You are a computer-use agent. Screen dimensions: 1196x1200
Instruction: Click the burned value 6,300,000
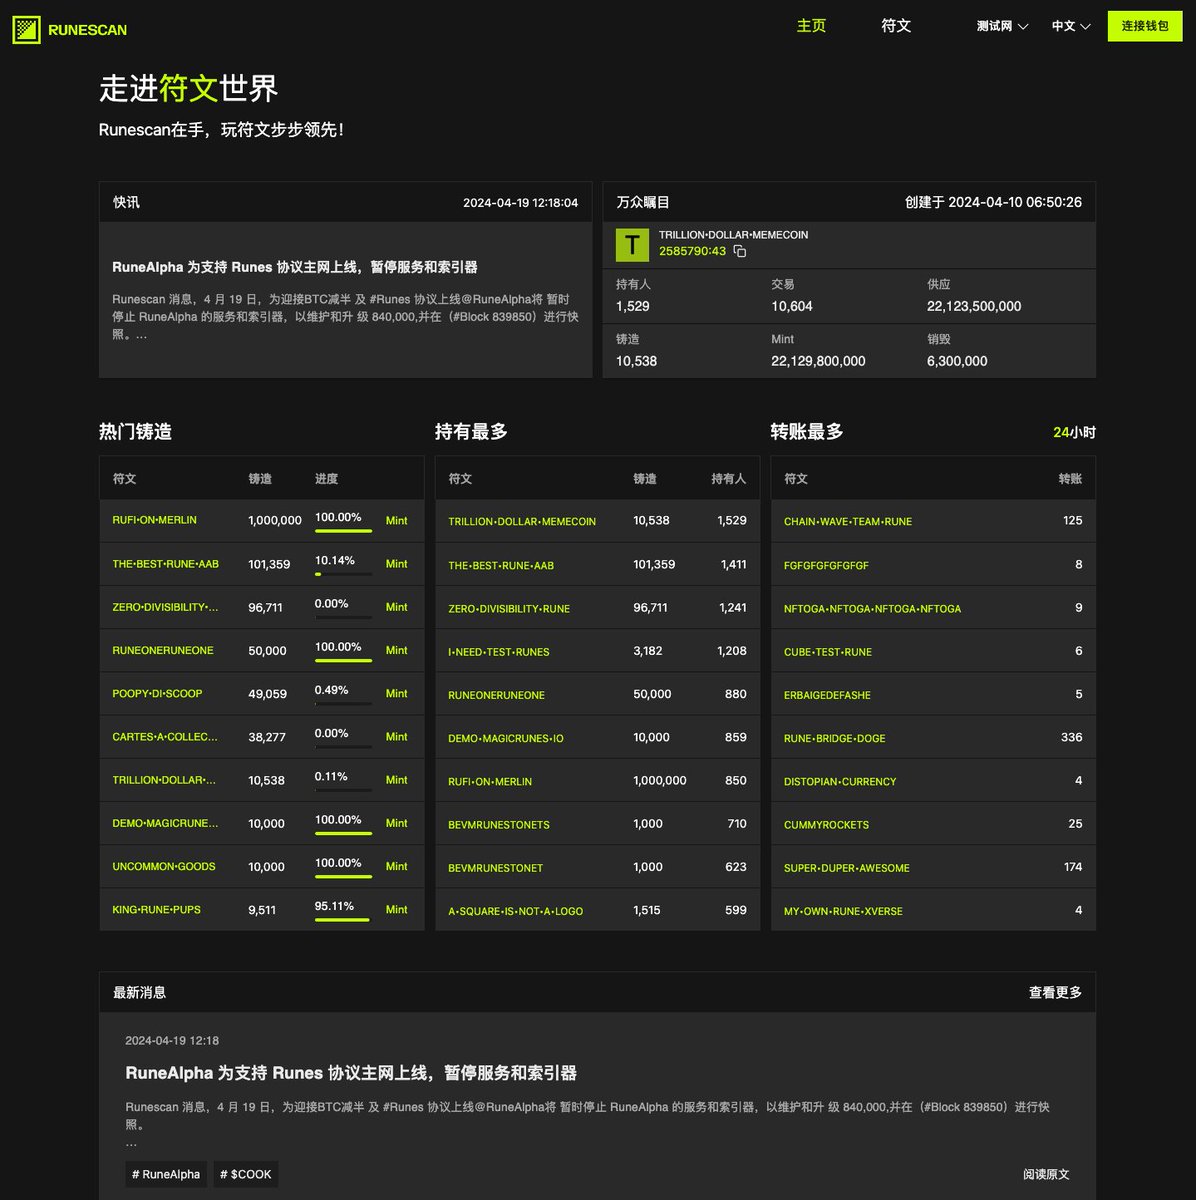tap(957, 361)
